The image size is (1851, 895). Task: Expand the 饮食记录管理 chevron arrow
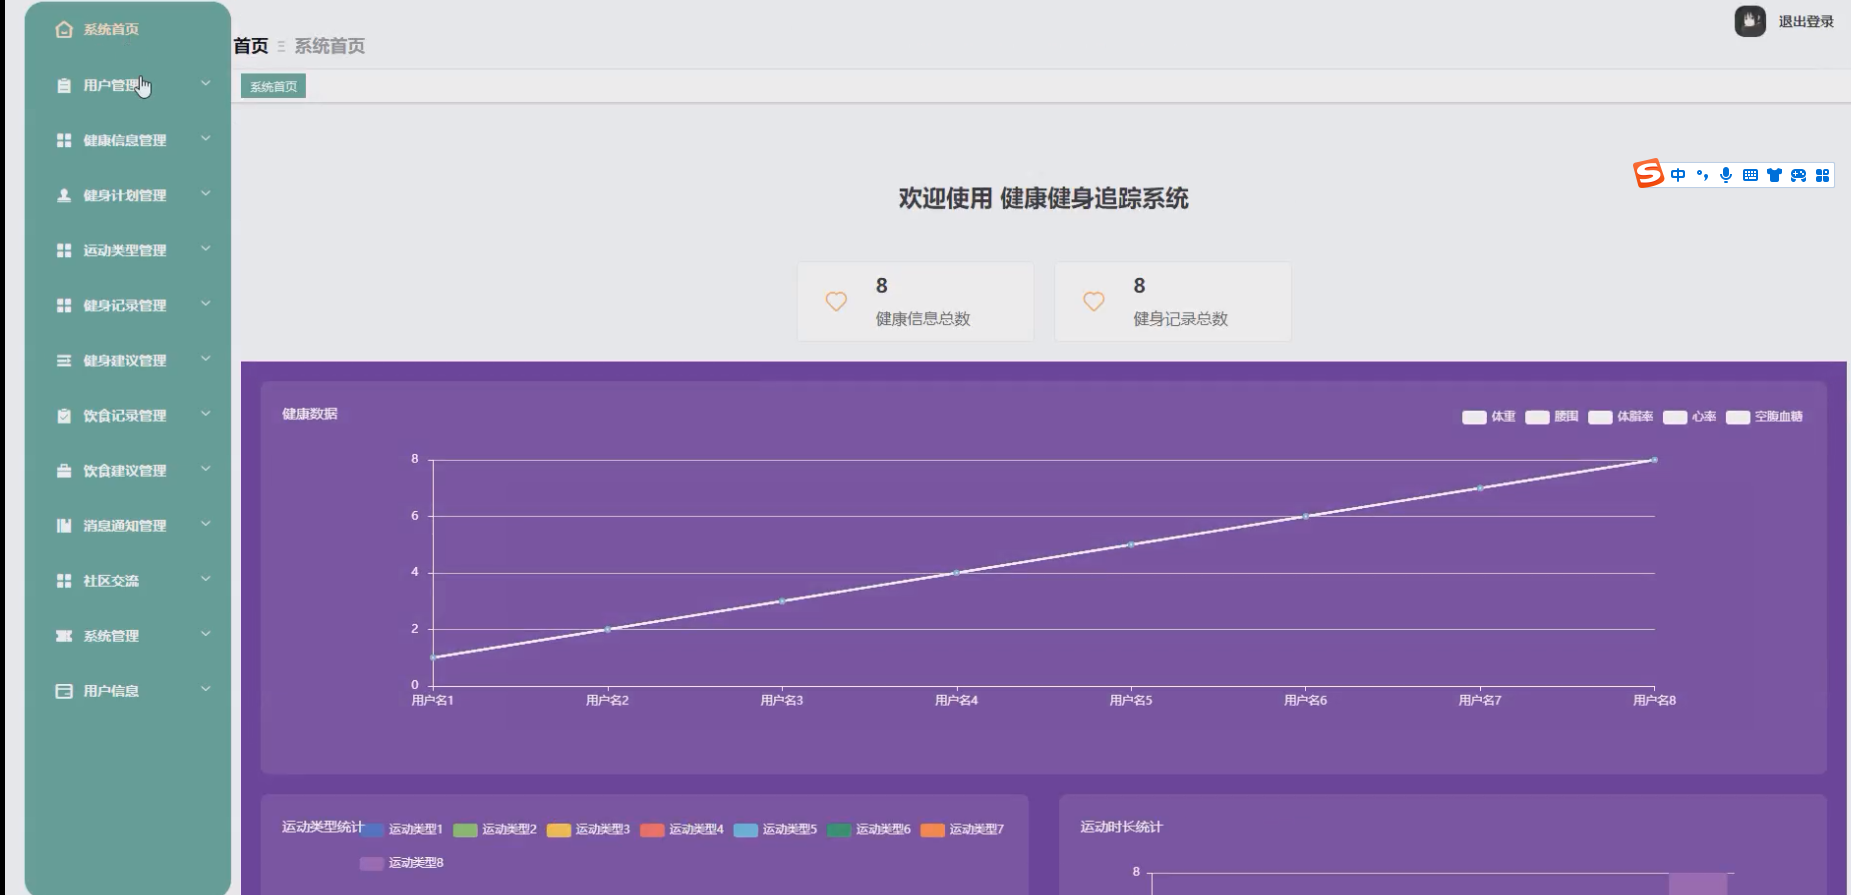206,413
